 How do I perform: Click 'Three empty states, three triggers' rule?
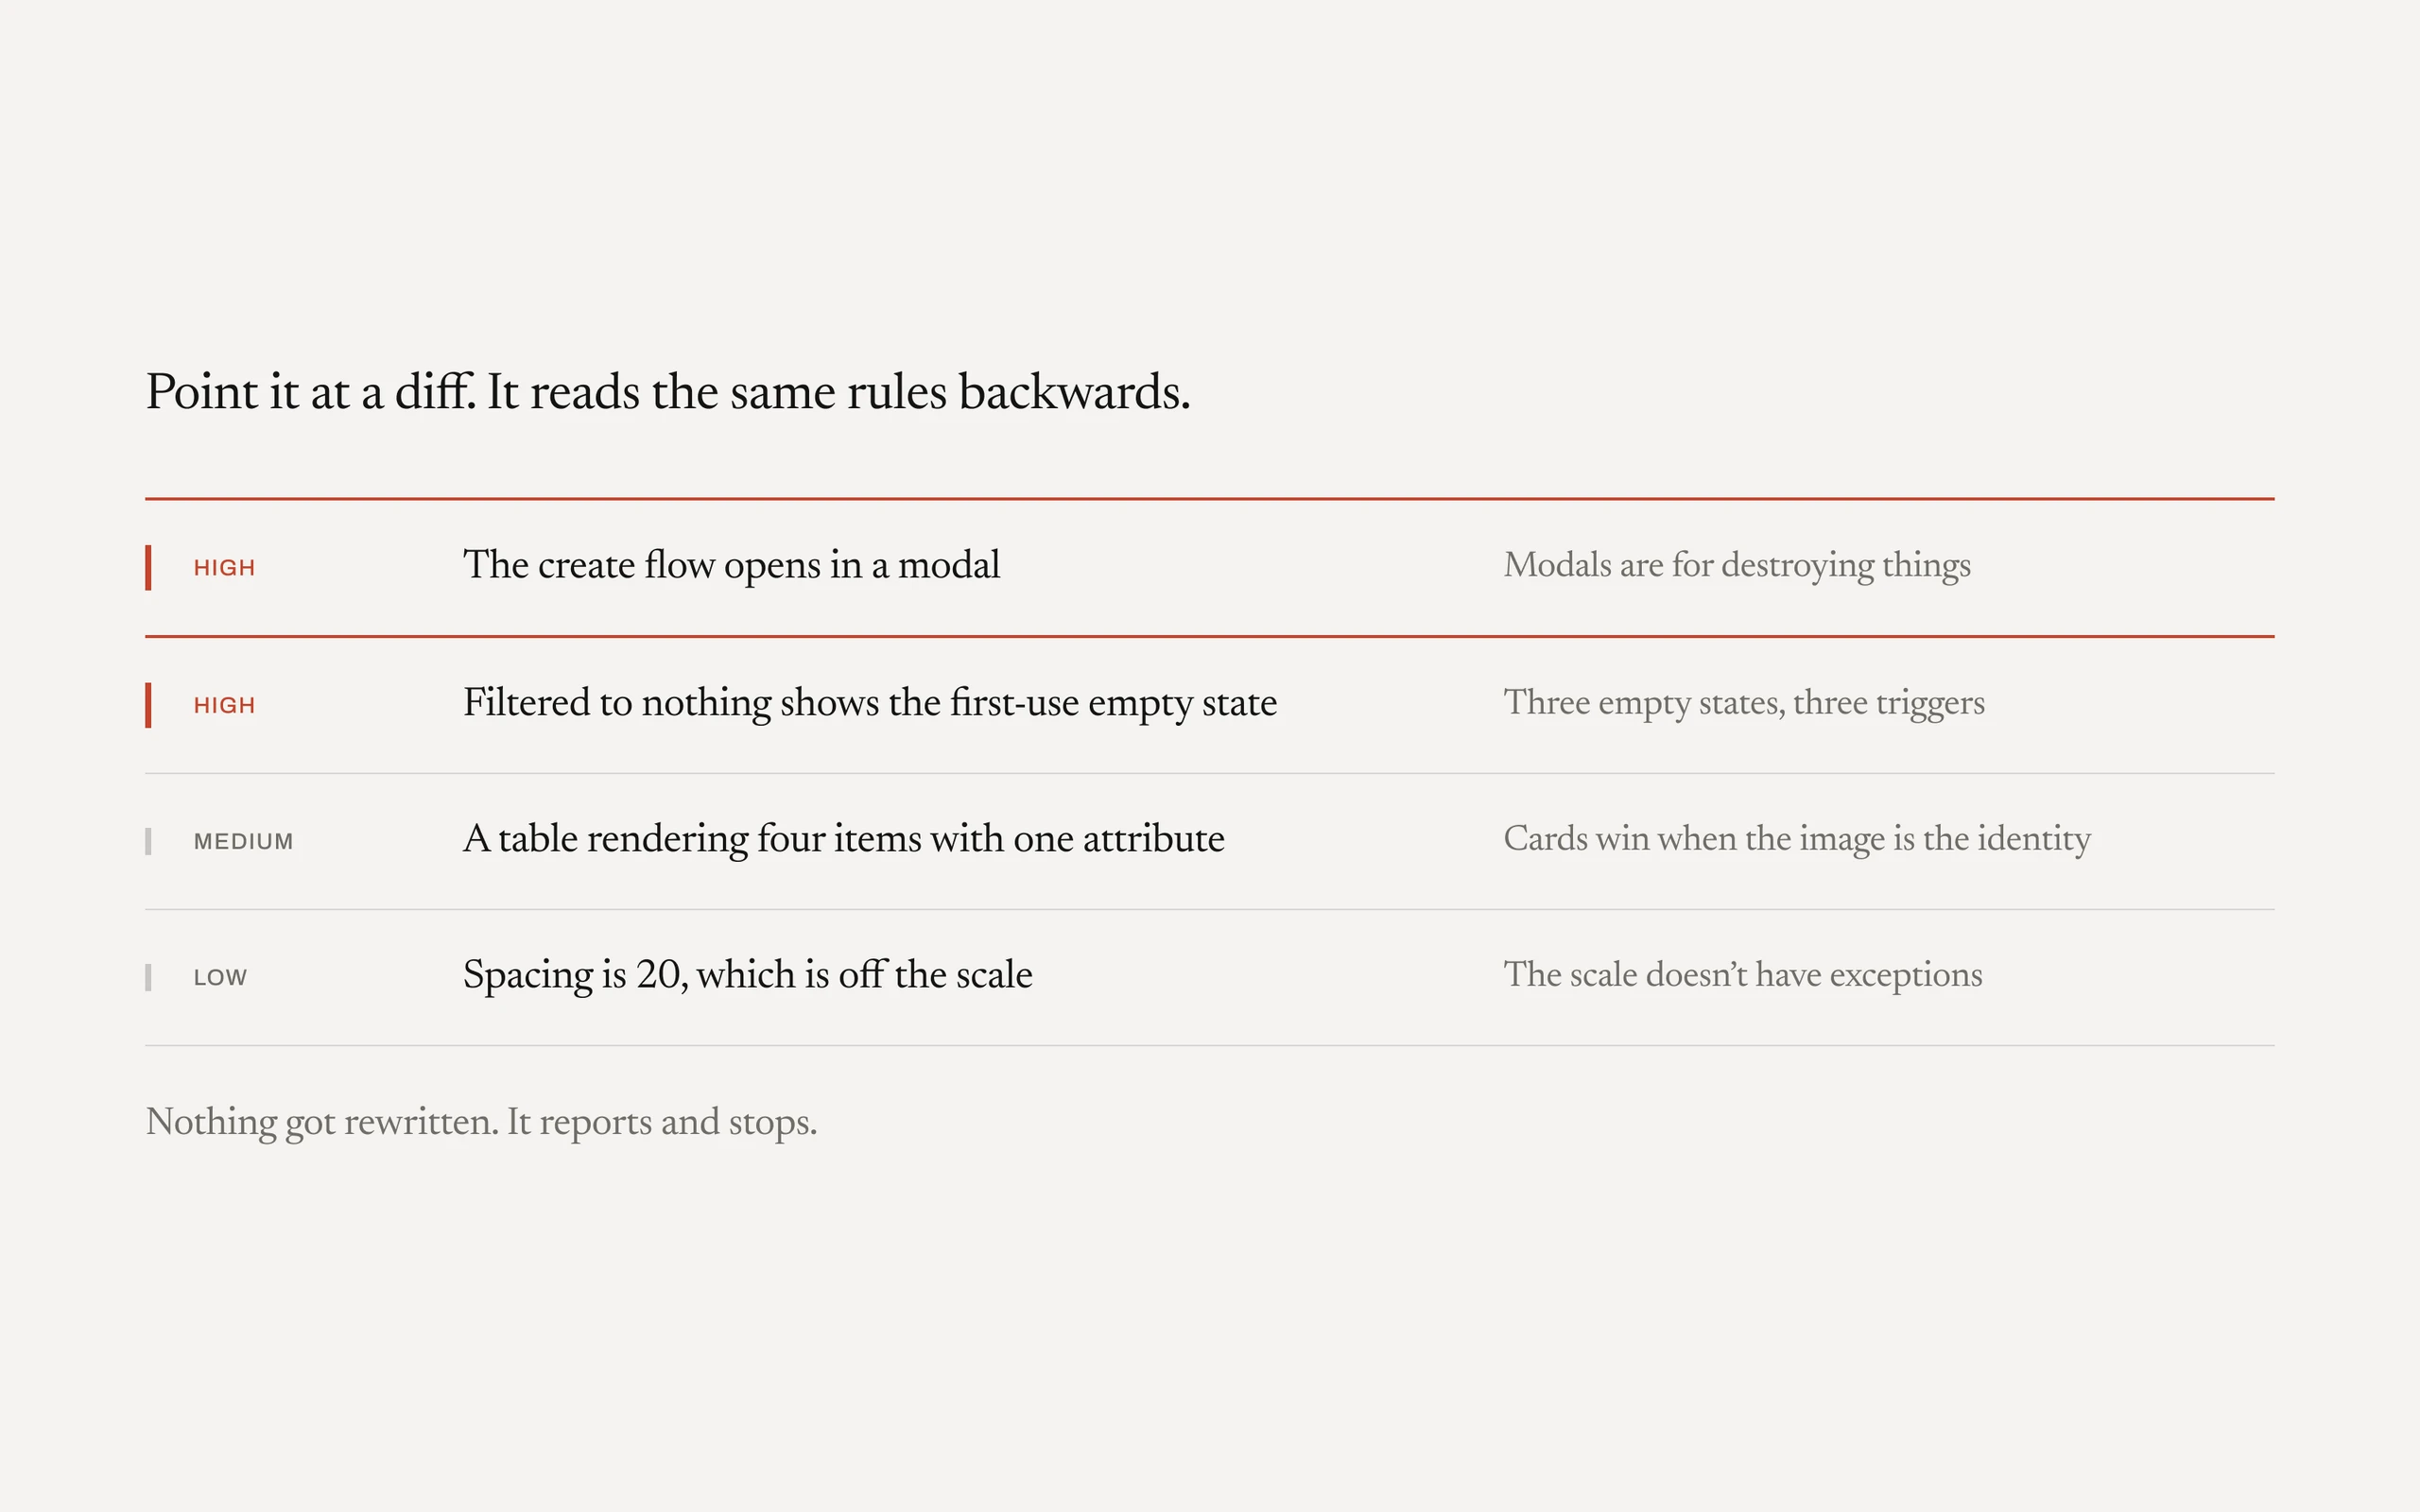pos(1744,703)
